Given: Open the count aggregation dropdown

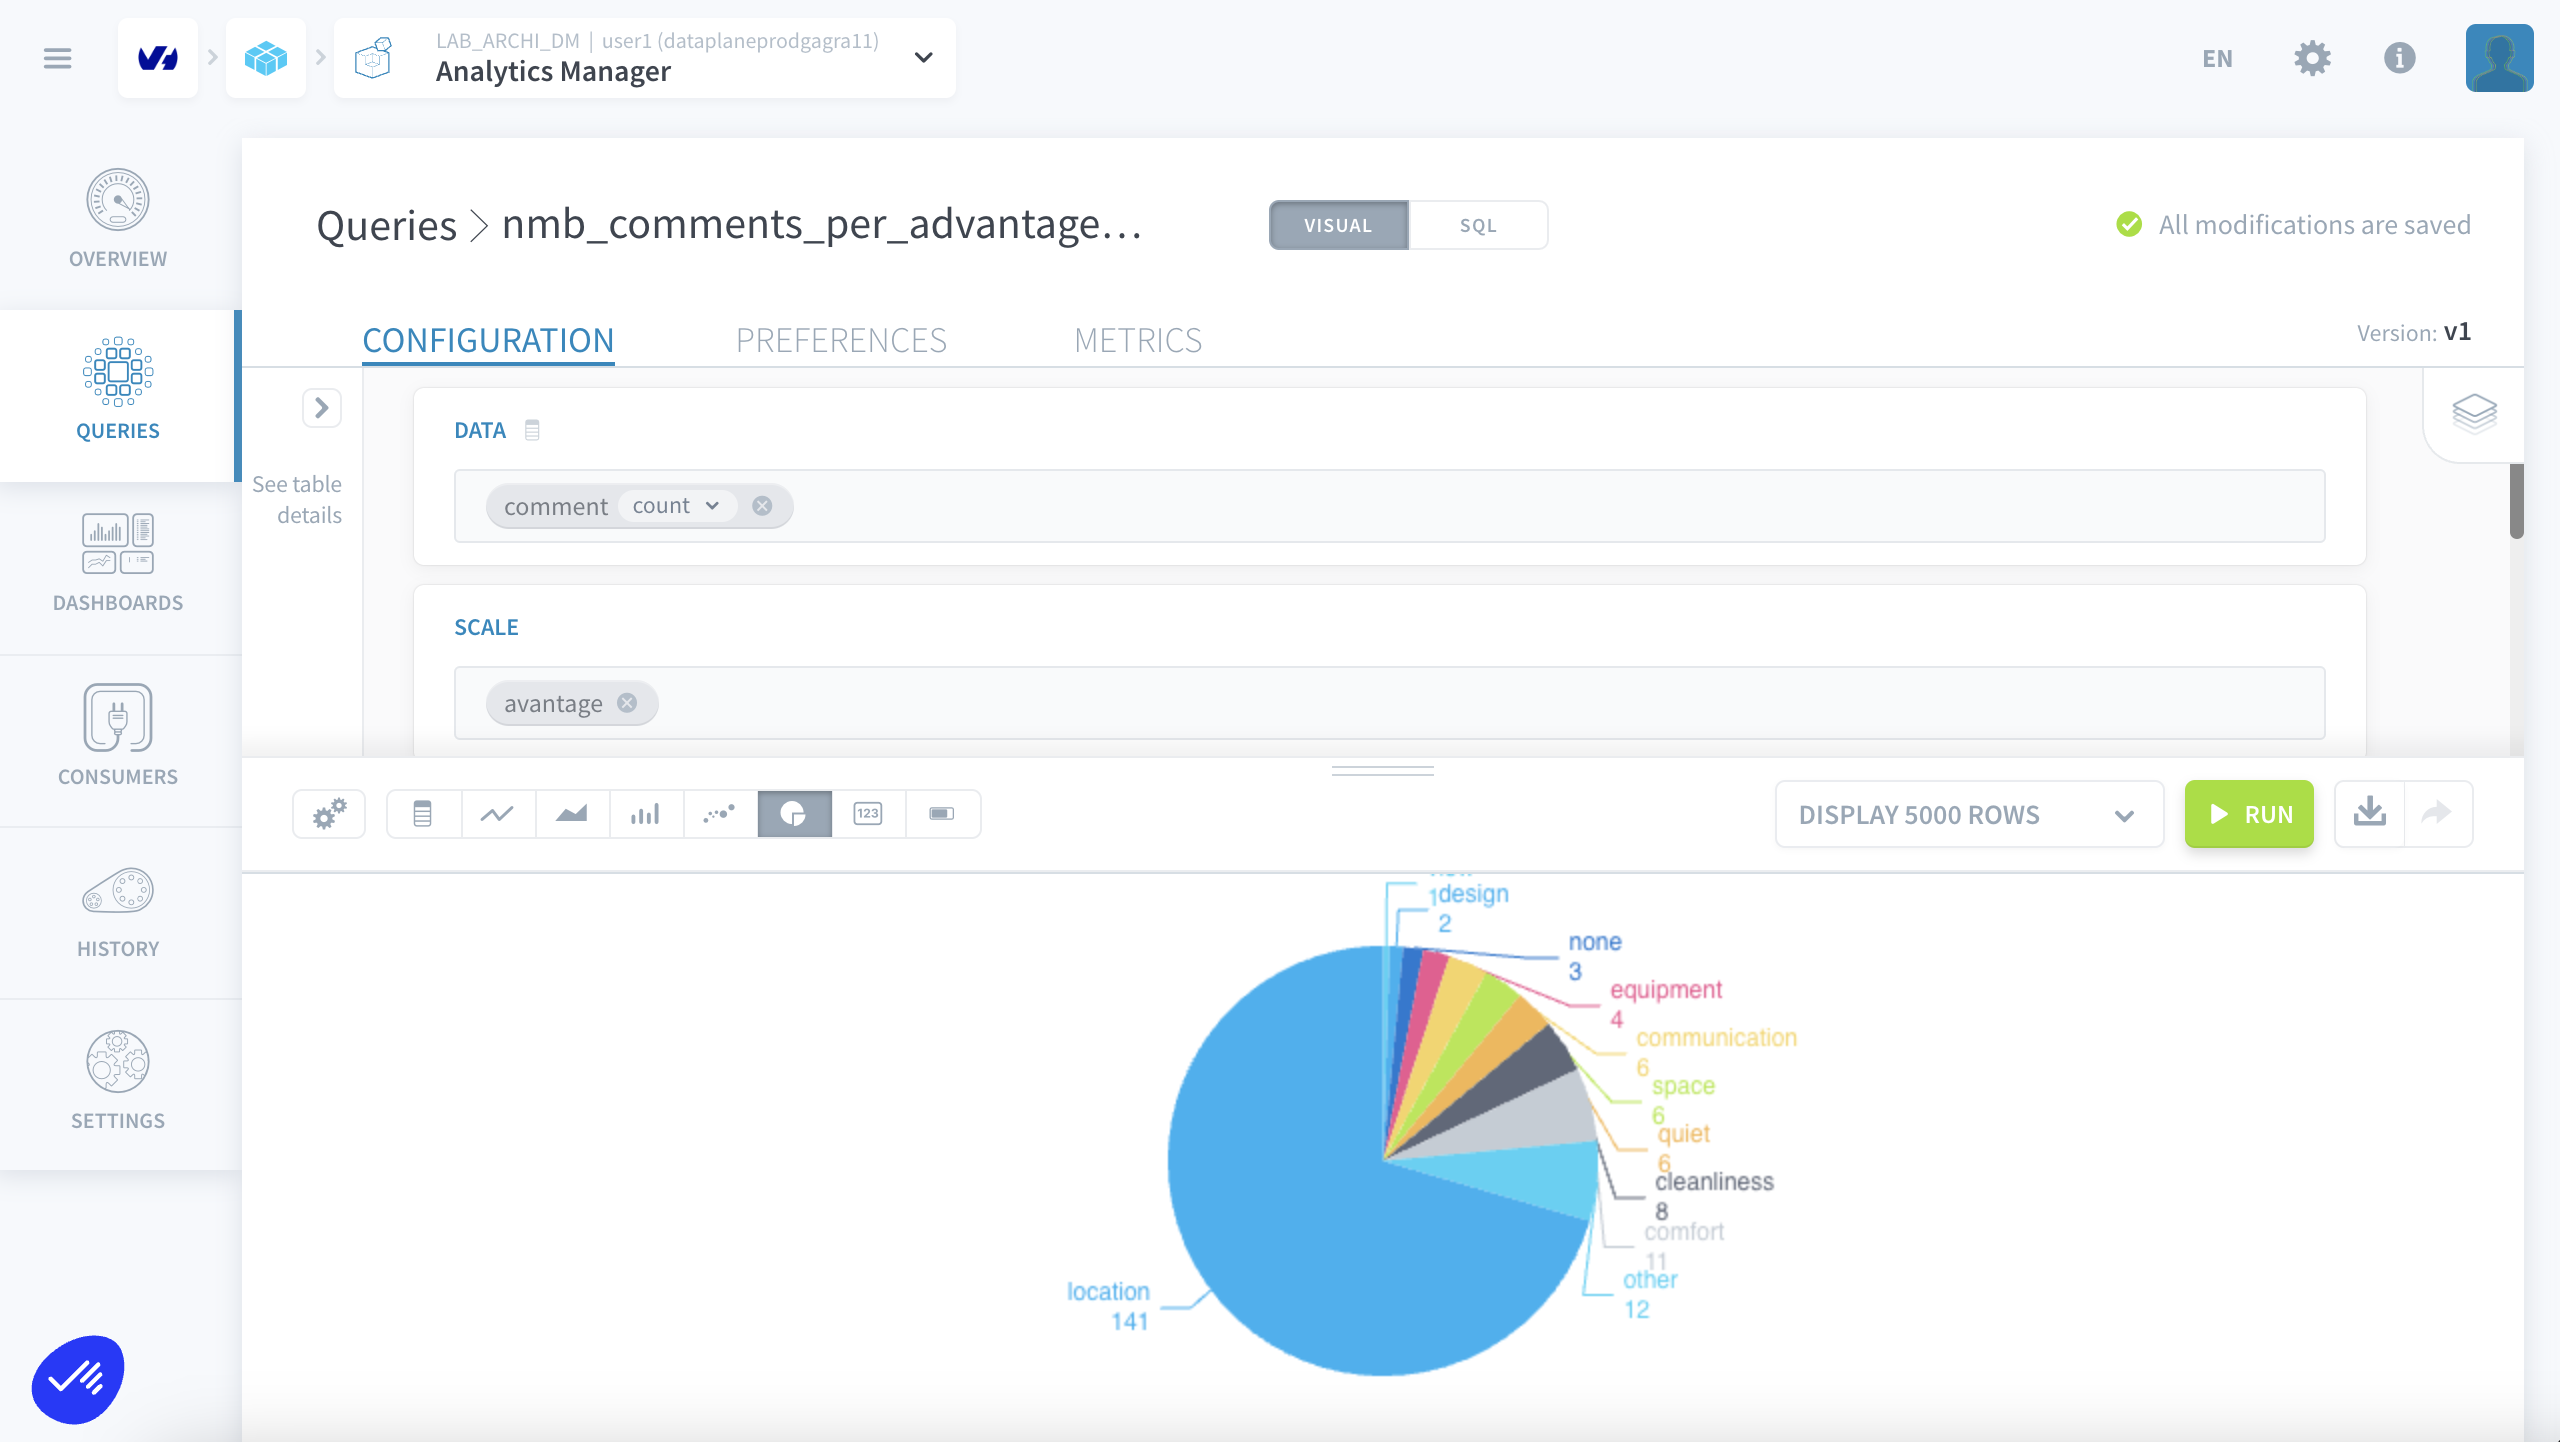Looking at the screenshot, I should tap(676, 506).
